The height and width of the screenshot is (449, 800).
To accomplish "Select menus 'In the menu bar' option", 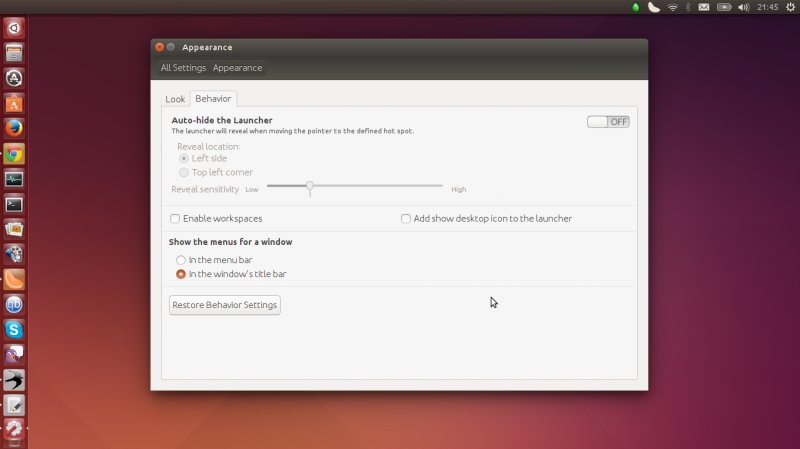I will 181,260.
